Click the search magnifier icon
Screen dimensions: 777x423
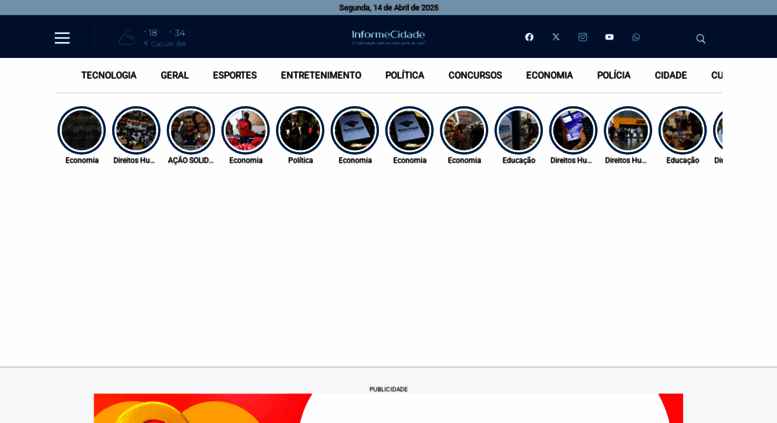click(701, 39)
